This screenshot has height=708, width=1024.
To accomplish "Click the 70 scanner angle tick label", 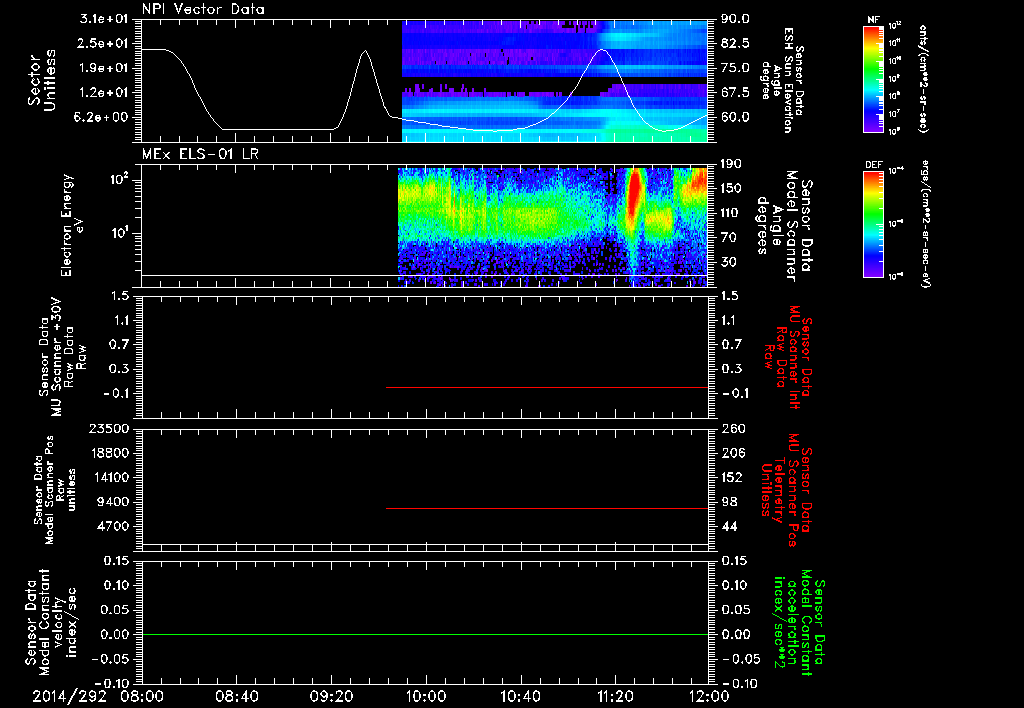I will point(728,238).
